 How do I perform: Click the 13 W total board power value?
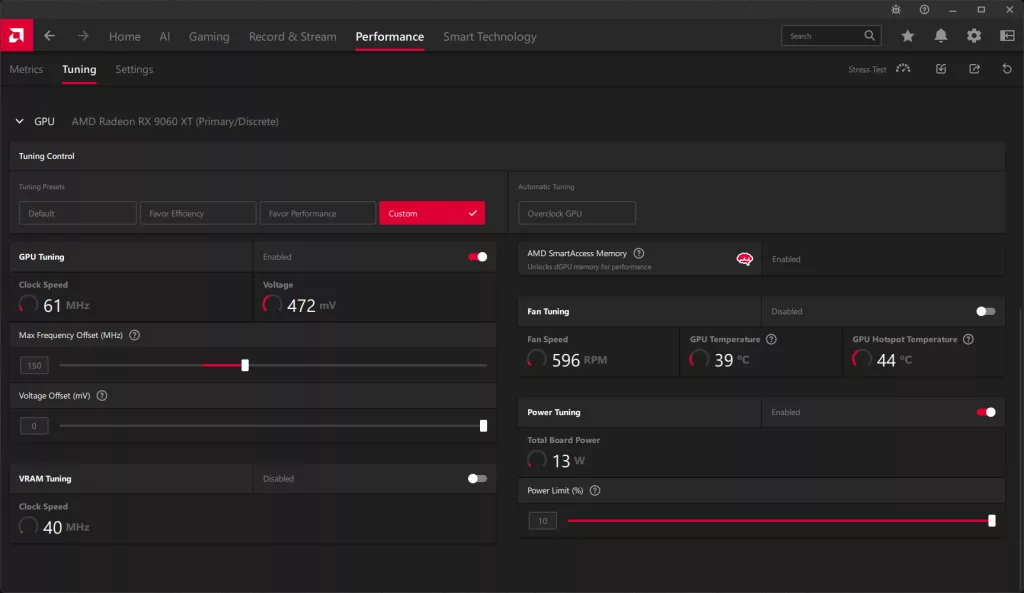tap(568, 460)
